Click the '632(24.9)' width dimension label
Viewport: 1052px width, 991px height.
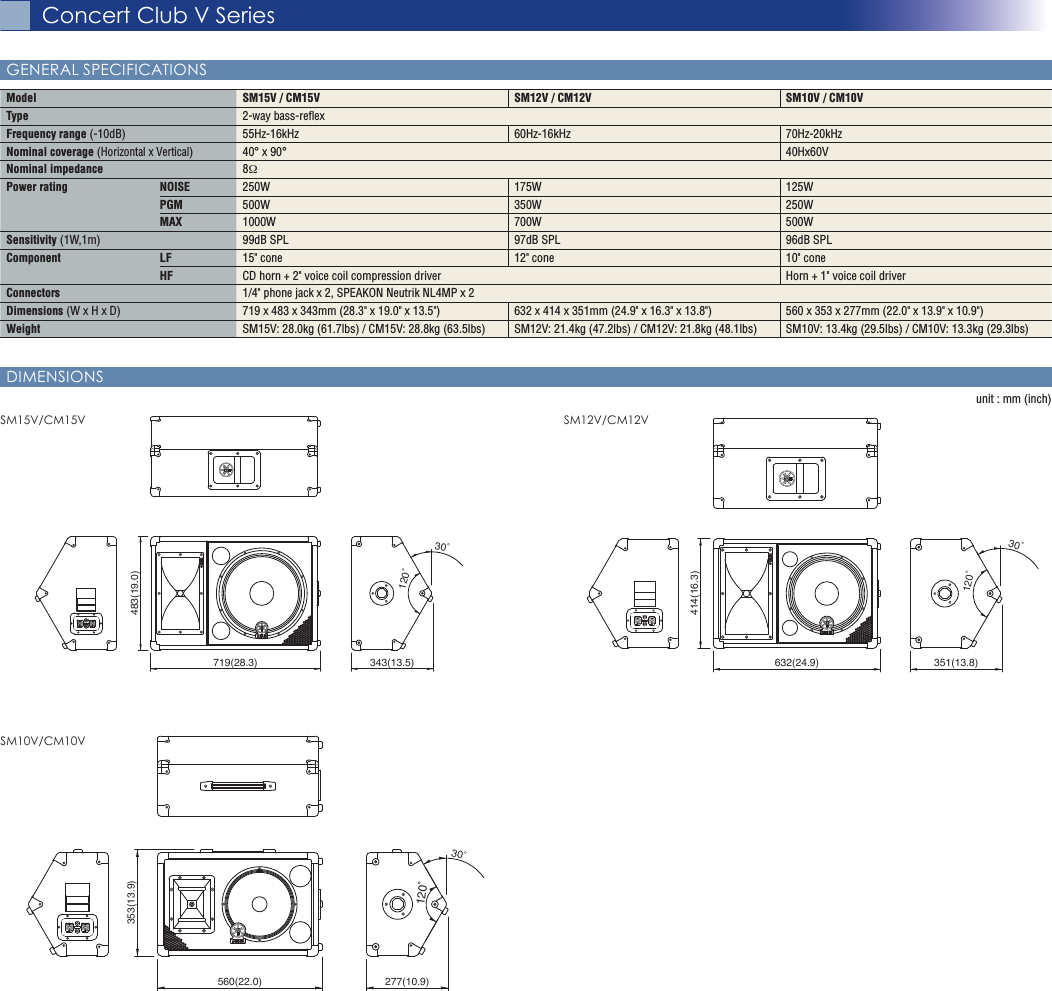pos(796,662)
